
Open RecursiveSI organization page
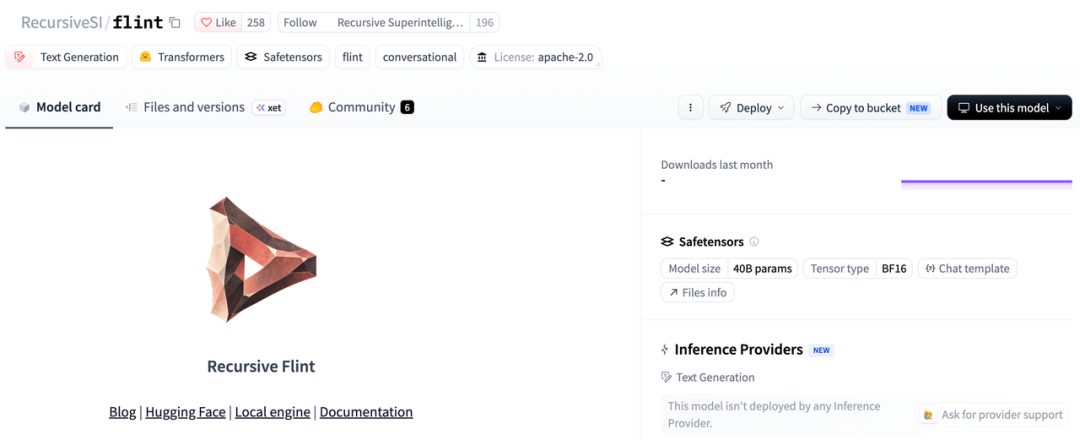pyautogui.click(x=61, y=23)
